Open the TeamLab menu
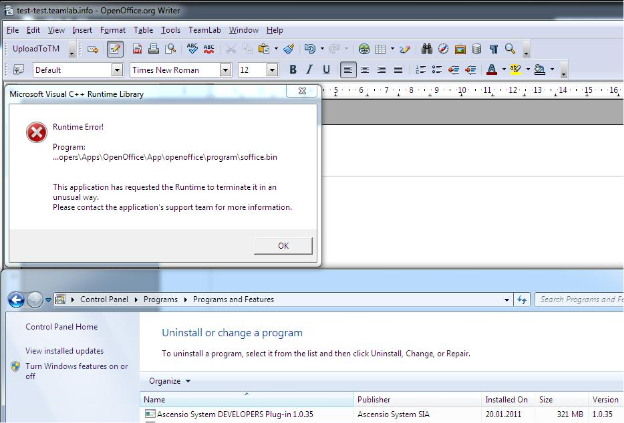The width and height of the screenshot is (624, 423). tap(205, 30)
